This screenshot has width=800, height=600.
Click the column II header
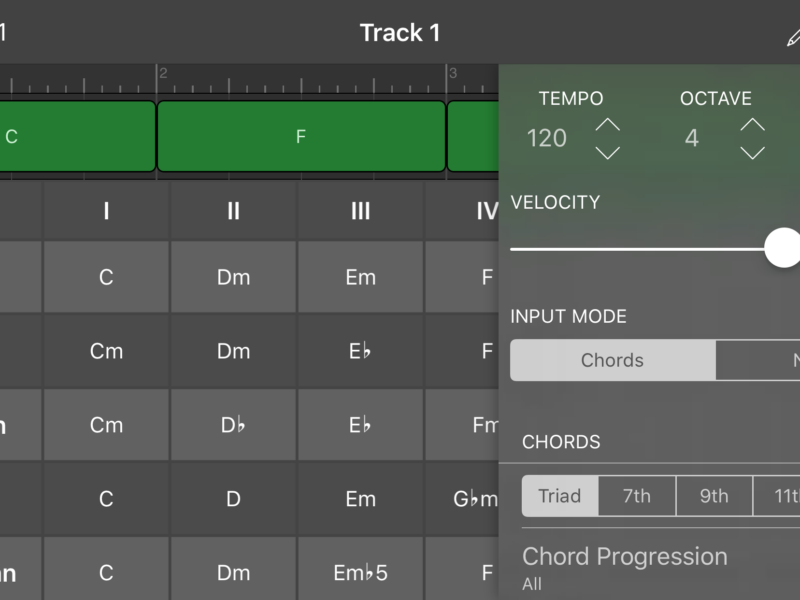tap(233, 211)
